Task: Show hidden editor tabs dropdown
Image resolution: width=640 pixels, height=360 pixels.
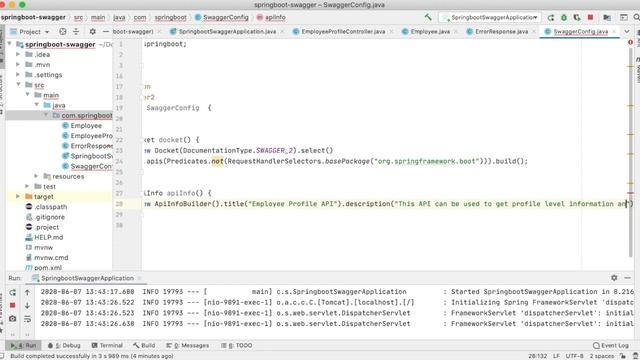Action: [627, 31]
